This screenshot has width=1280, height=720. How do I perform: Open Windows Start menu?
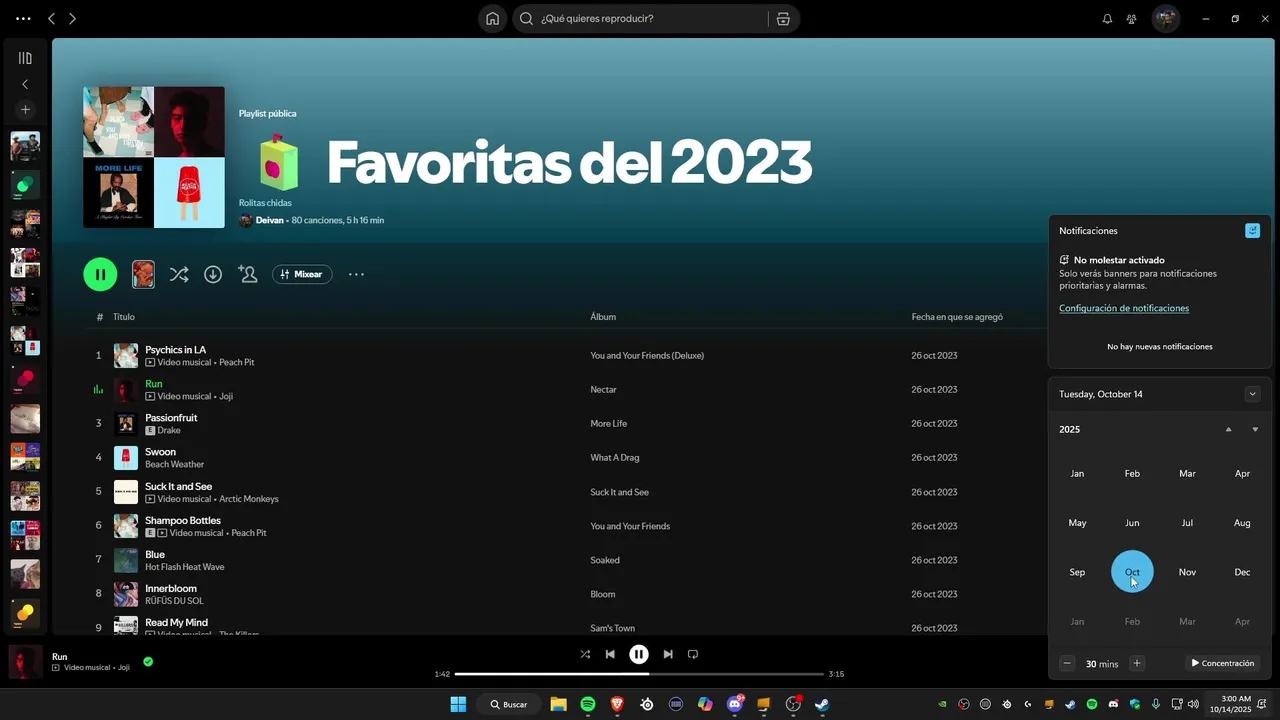458,704
